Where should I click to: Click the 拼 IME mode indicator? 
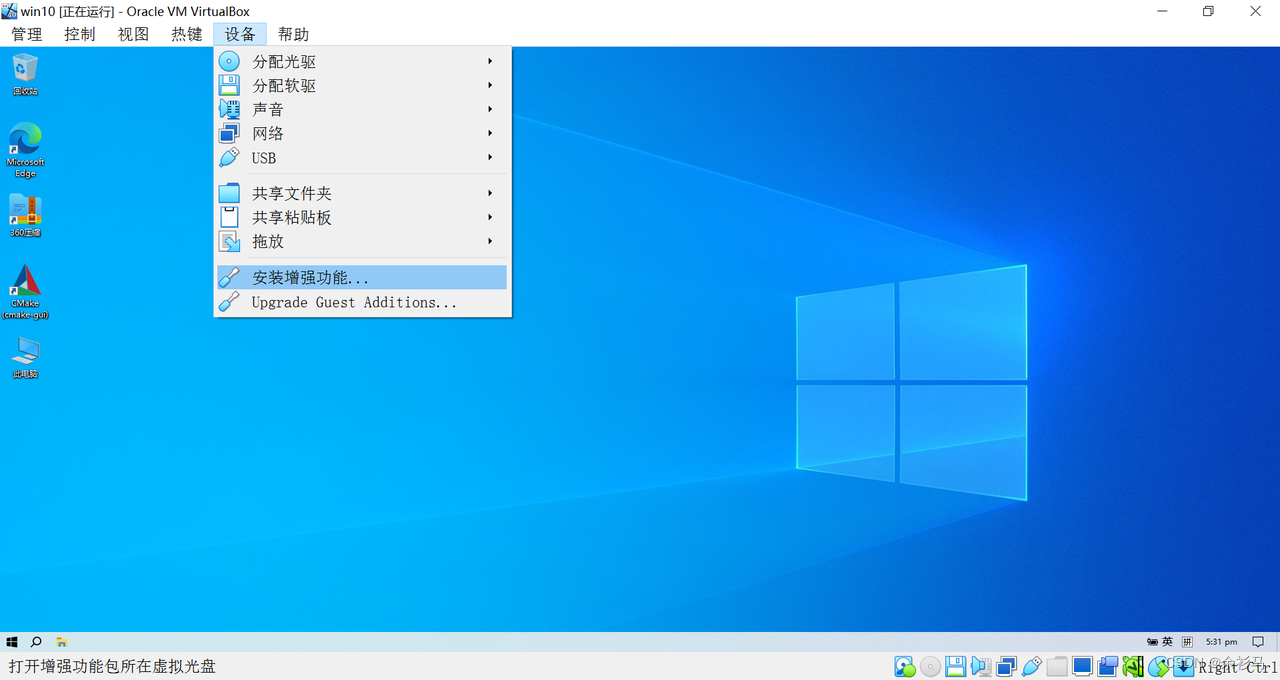point(1187,642)
